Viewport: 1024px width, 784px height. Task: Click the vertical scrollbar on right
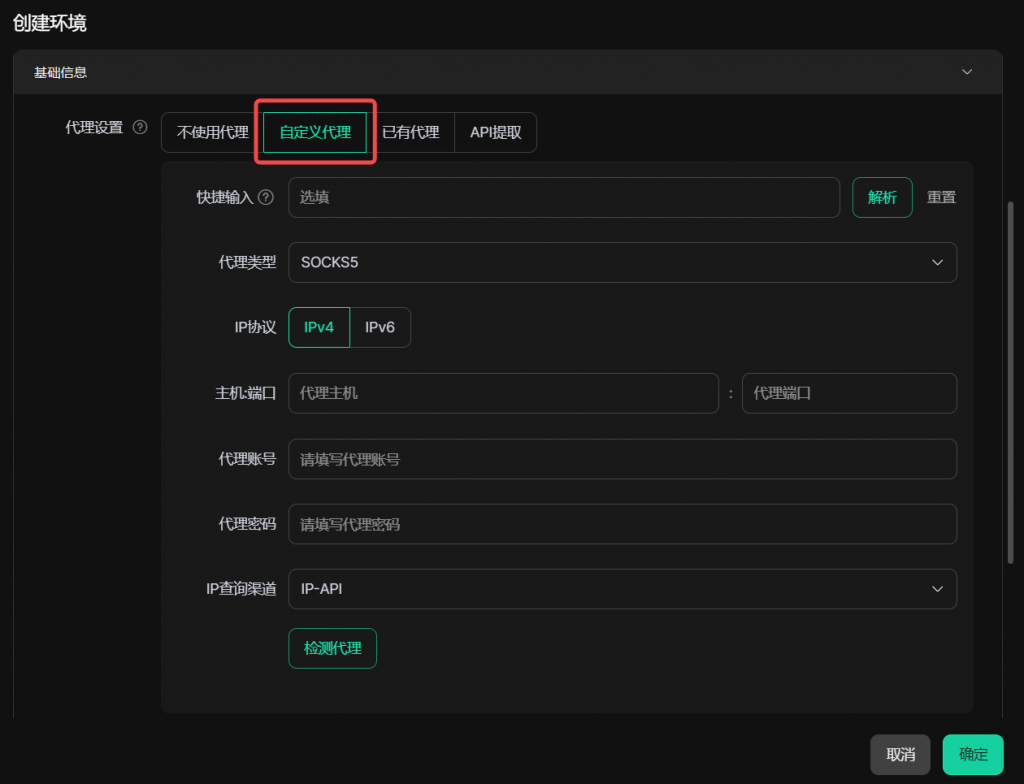(1010, 380)
